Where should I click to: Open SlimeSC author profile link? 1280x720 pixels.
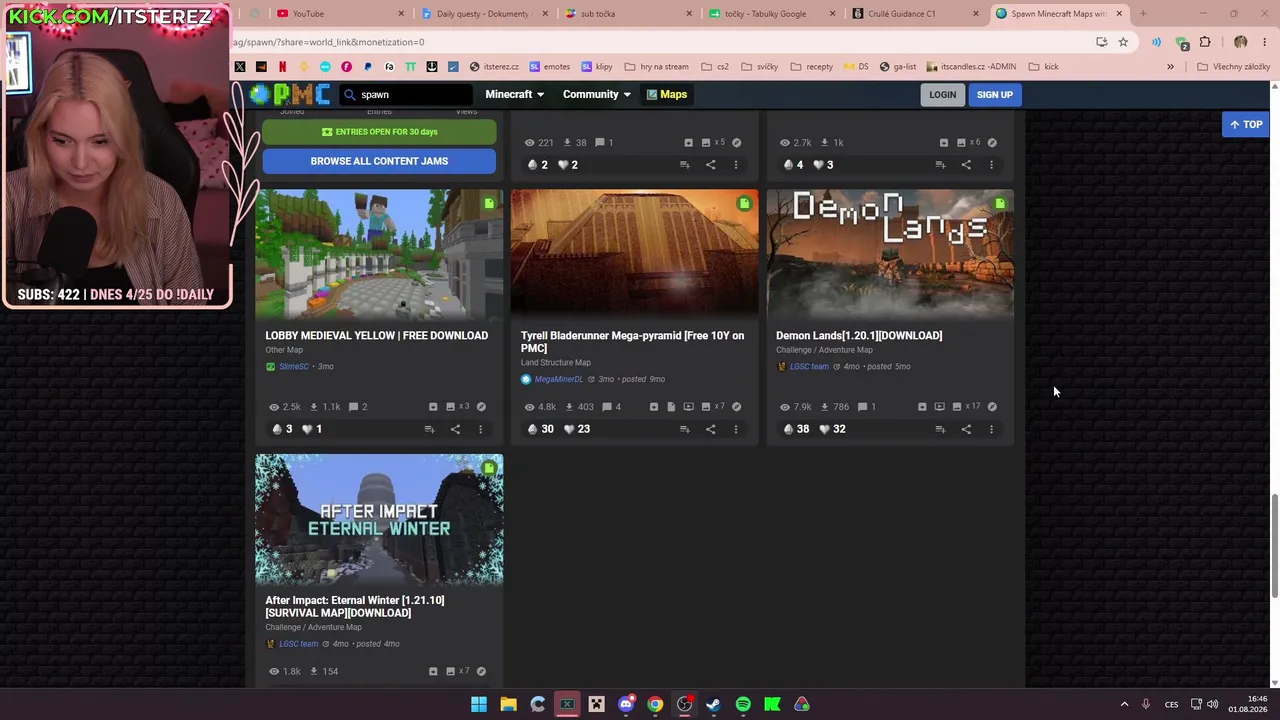click(x=294, y=367)
